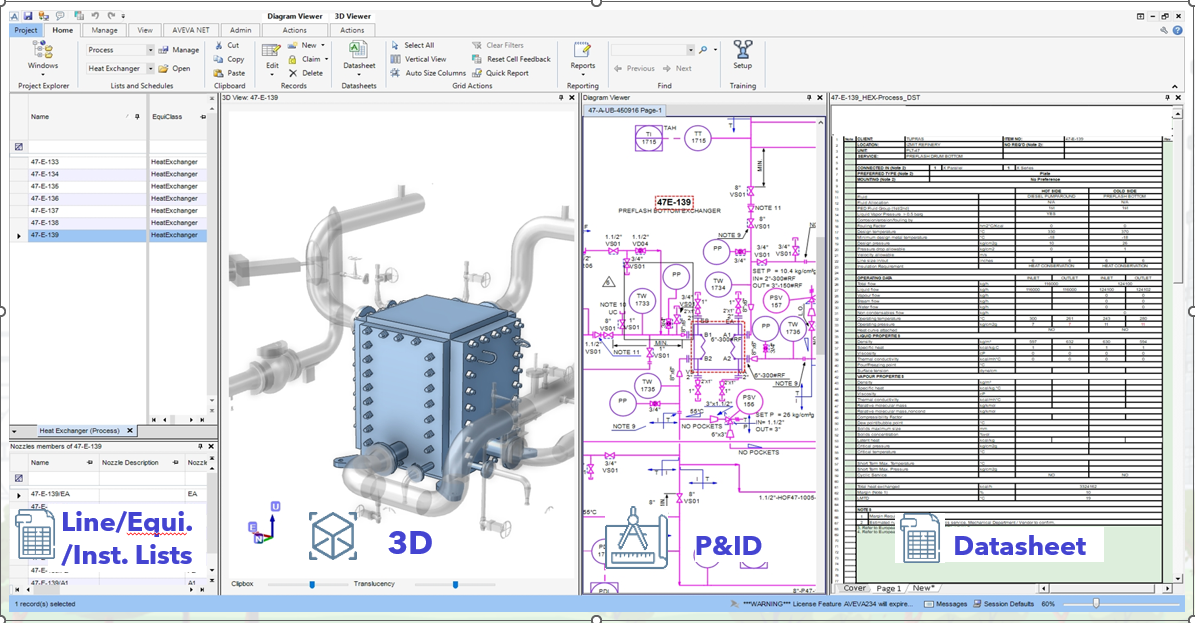Open the Find search box dropdown
Image resolution: width=1195 pixels, height=623 pixels.
(x=690, y=50)
